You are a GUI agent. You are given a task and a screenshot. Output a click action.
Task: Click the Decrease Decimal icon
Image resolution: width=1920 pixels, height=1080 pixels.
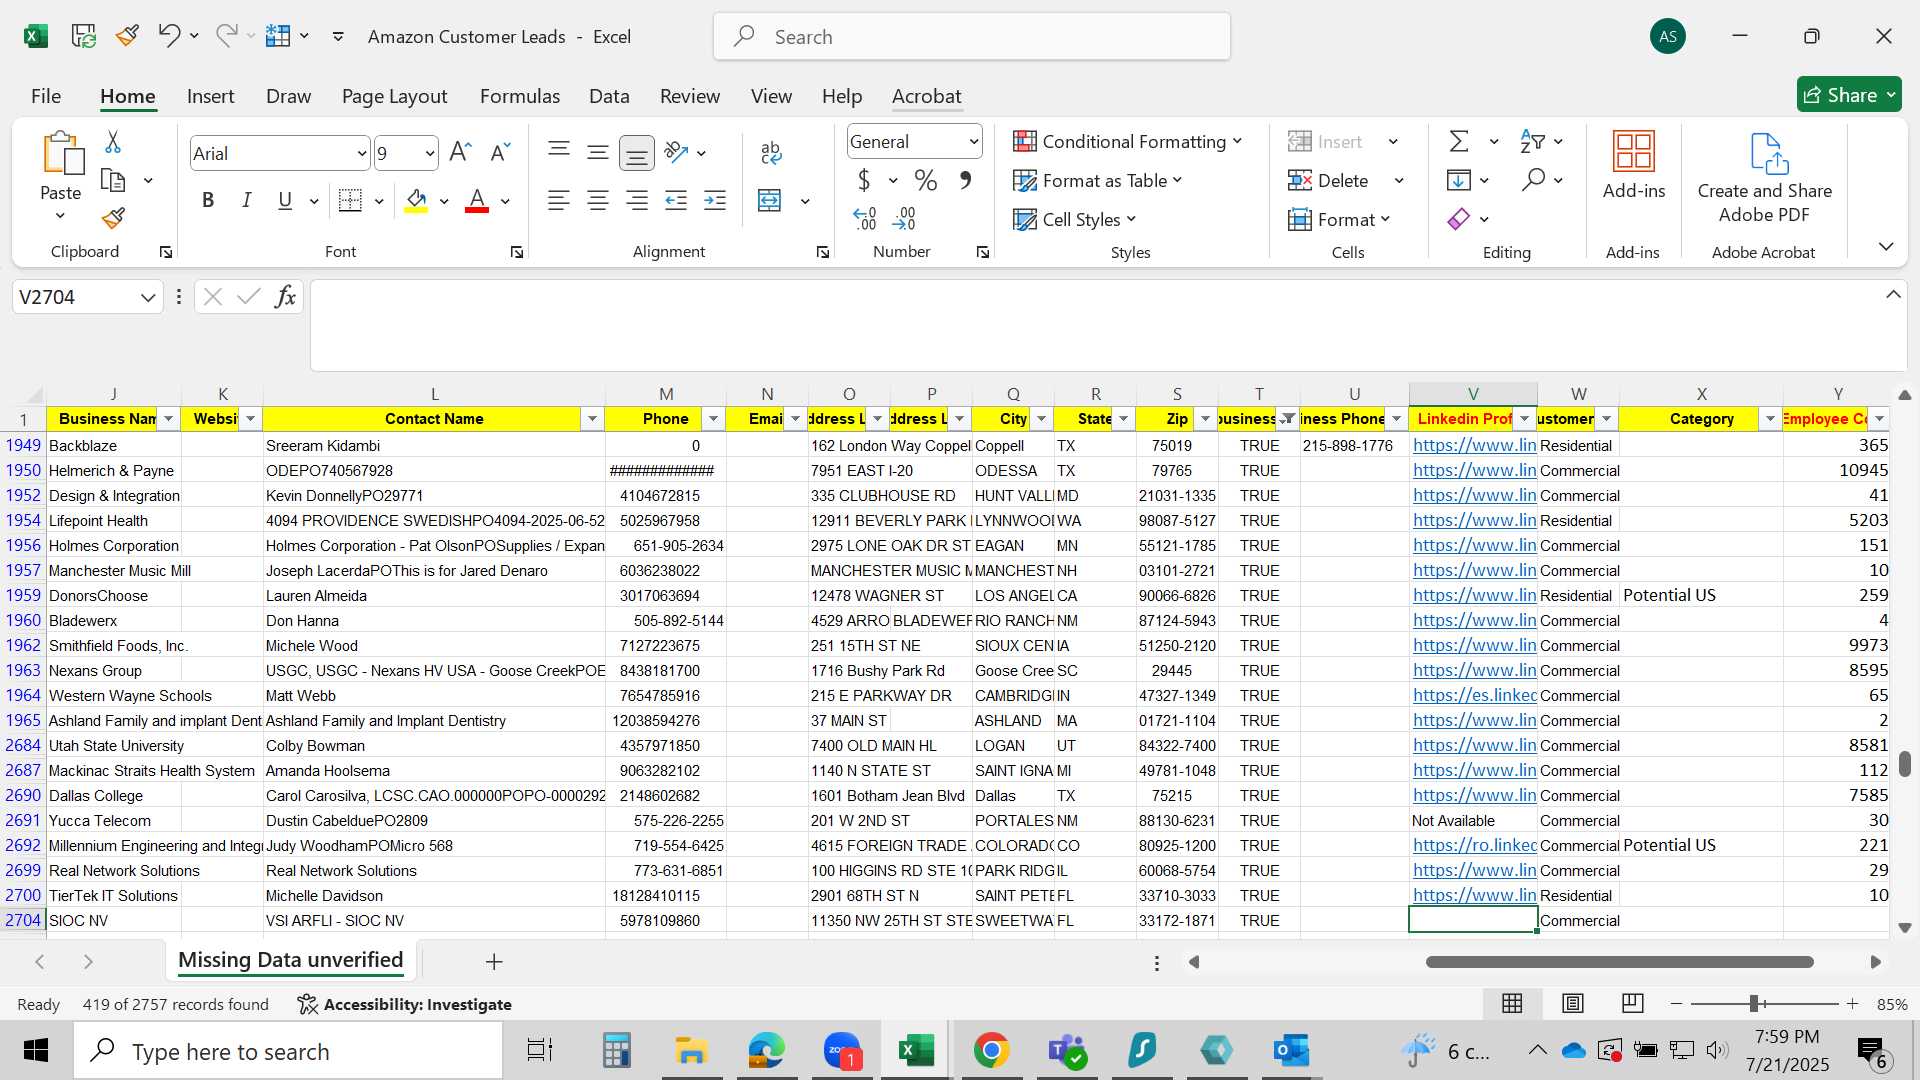[x=905, y=218]
